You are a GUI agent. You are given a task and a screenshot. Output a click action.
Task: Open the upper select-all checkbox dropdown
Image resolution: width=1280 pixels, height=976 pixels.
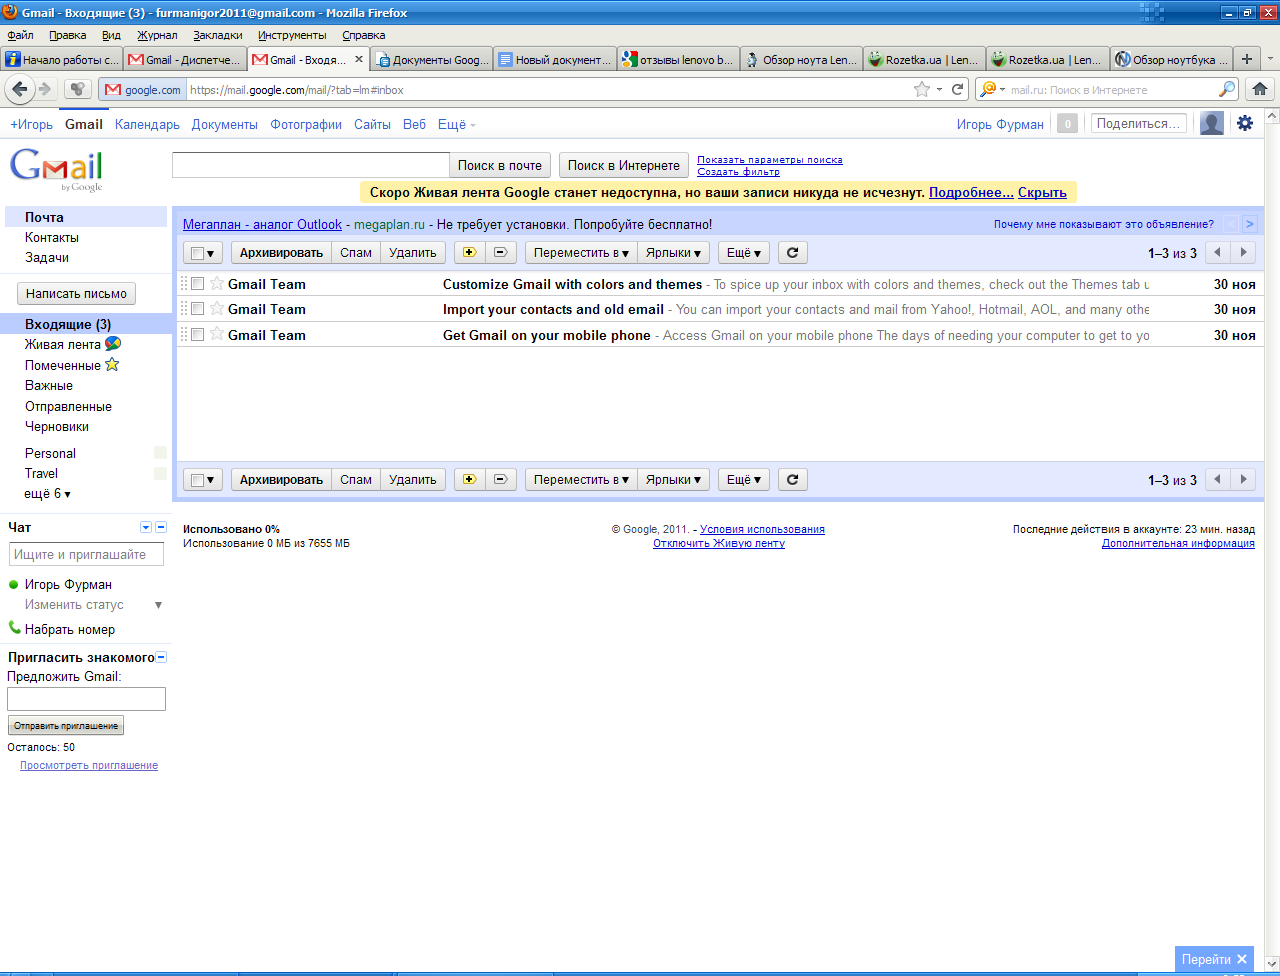pyautogui.click(x=203, y=253)
